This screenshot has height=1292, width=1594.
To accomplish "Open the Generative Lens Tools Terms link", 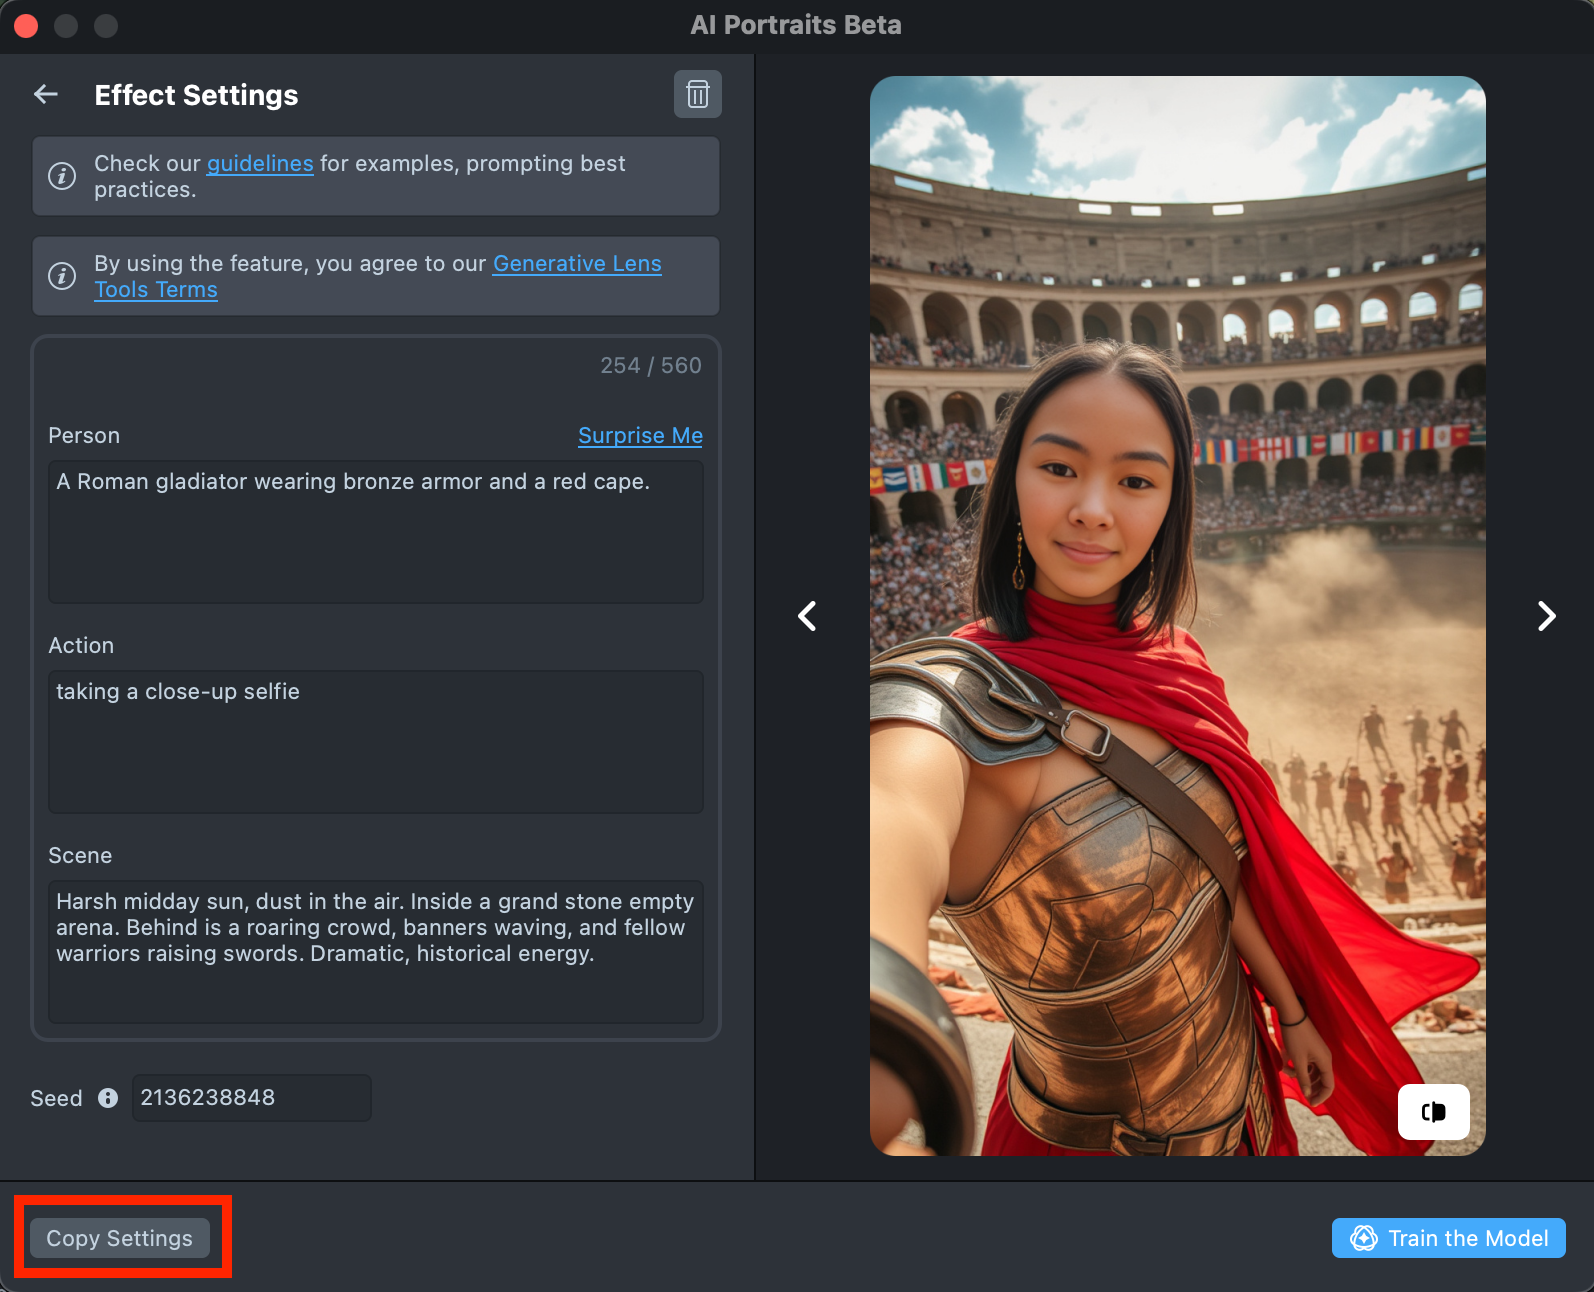I will pos(576,264).
